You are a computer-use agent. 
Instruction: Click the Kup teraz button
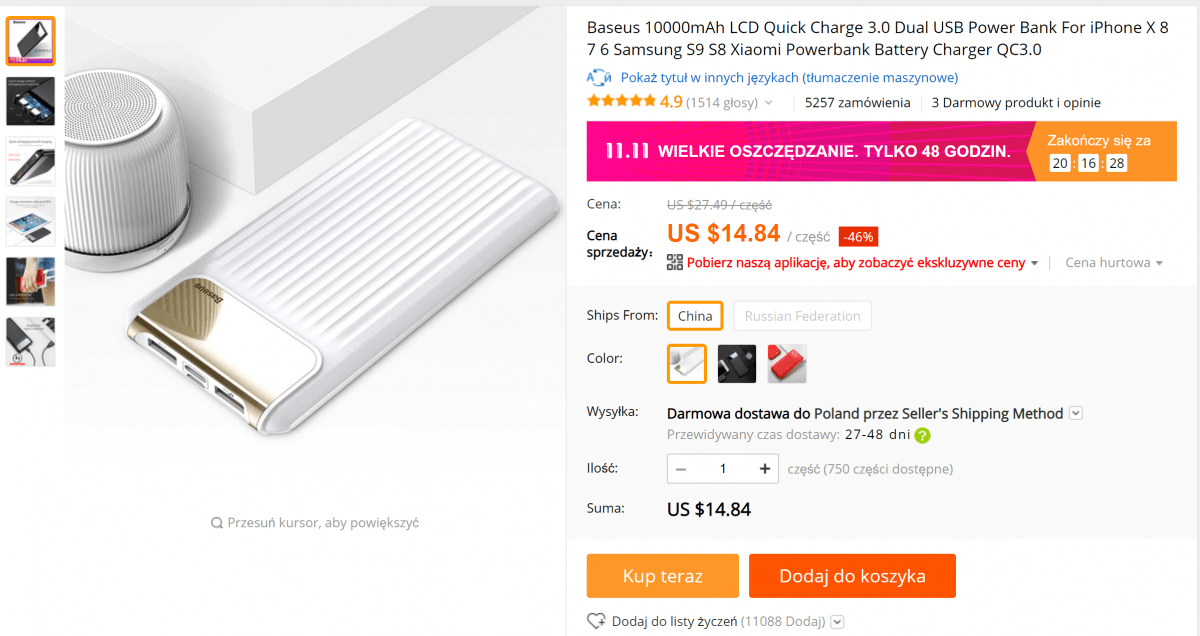pos(662,576)
